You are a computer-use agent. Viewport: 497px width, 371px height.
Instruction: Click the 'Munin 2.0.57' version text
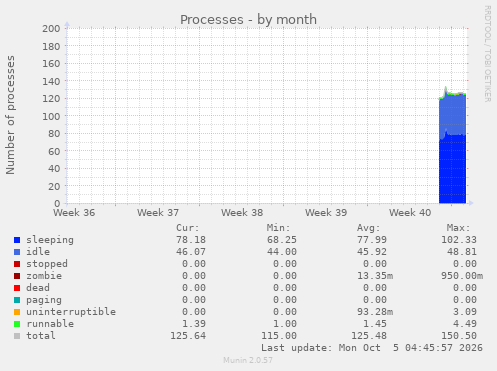point(248,360)
